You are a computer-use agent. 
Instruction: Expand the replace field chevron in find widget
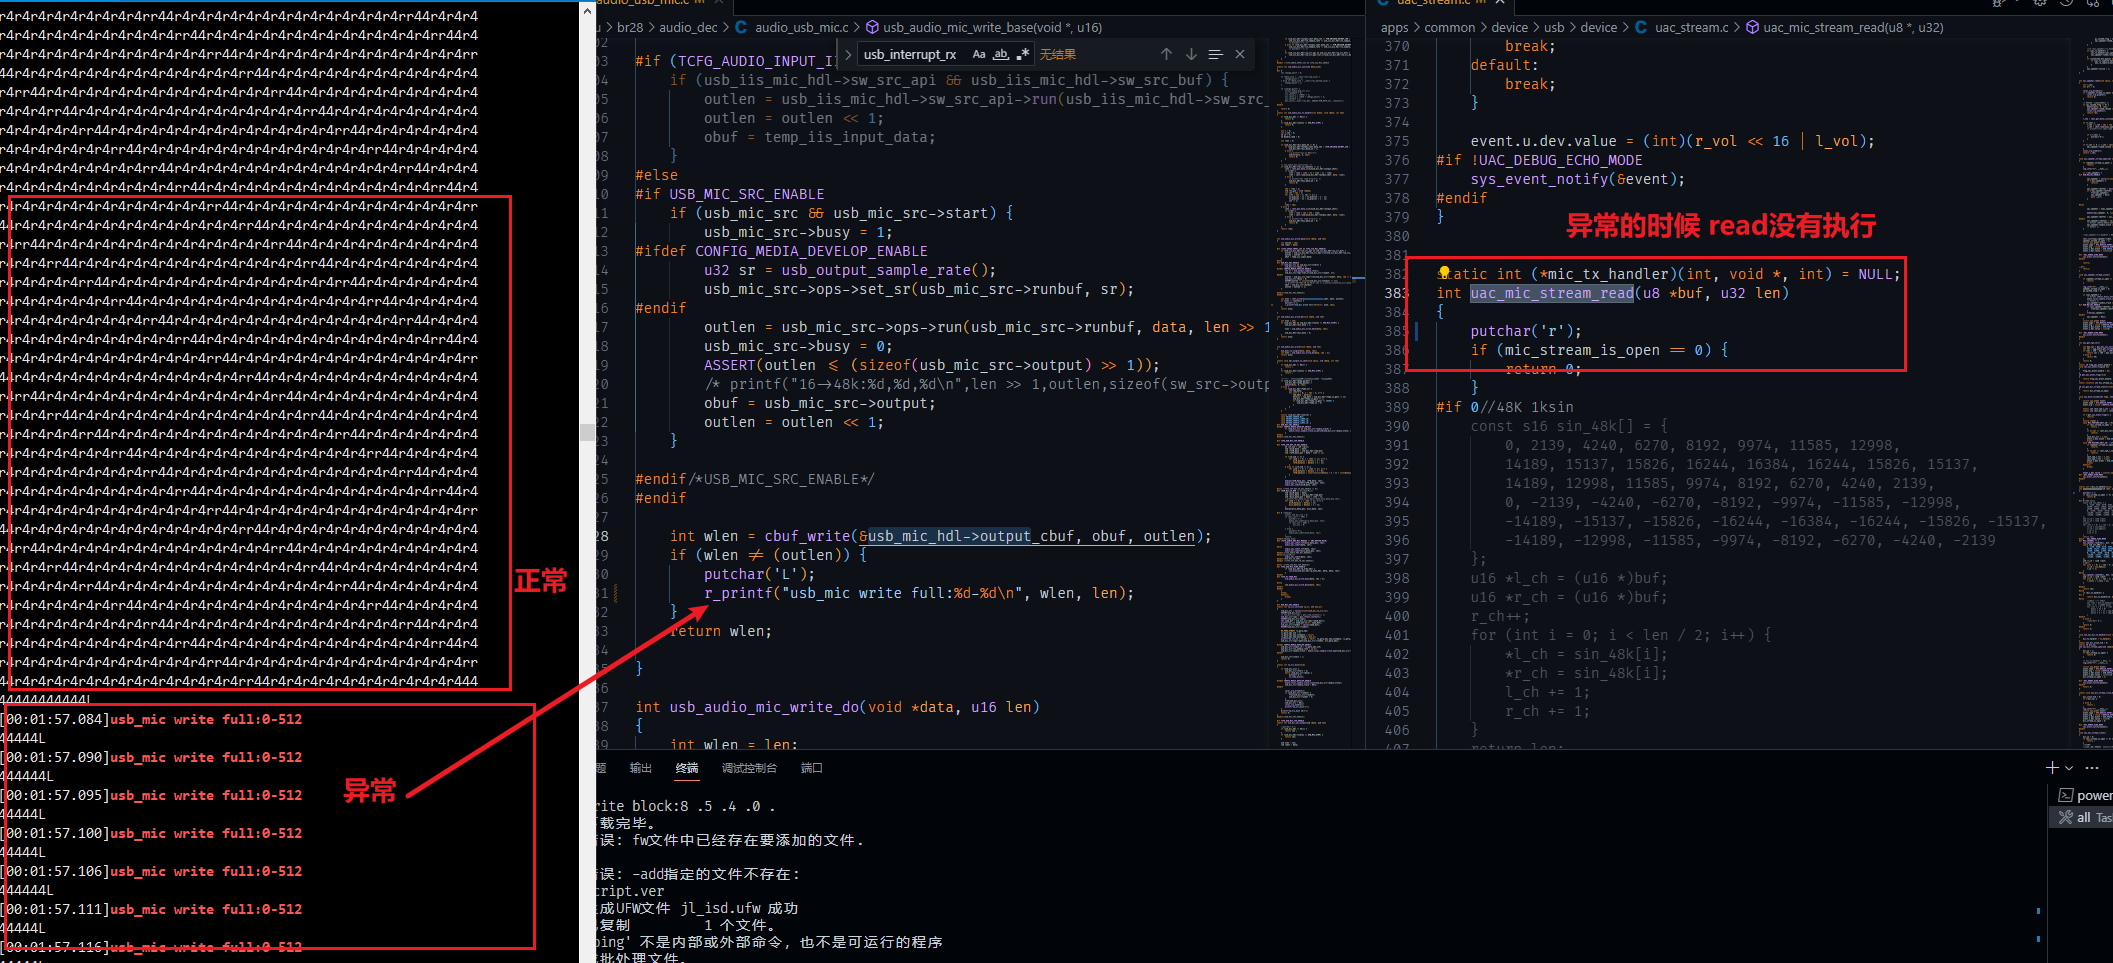pos(848,54)
